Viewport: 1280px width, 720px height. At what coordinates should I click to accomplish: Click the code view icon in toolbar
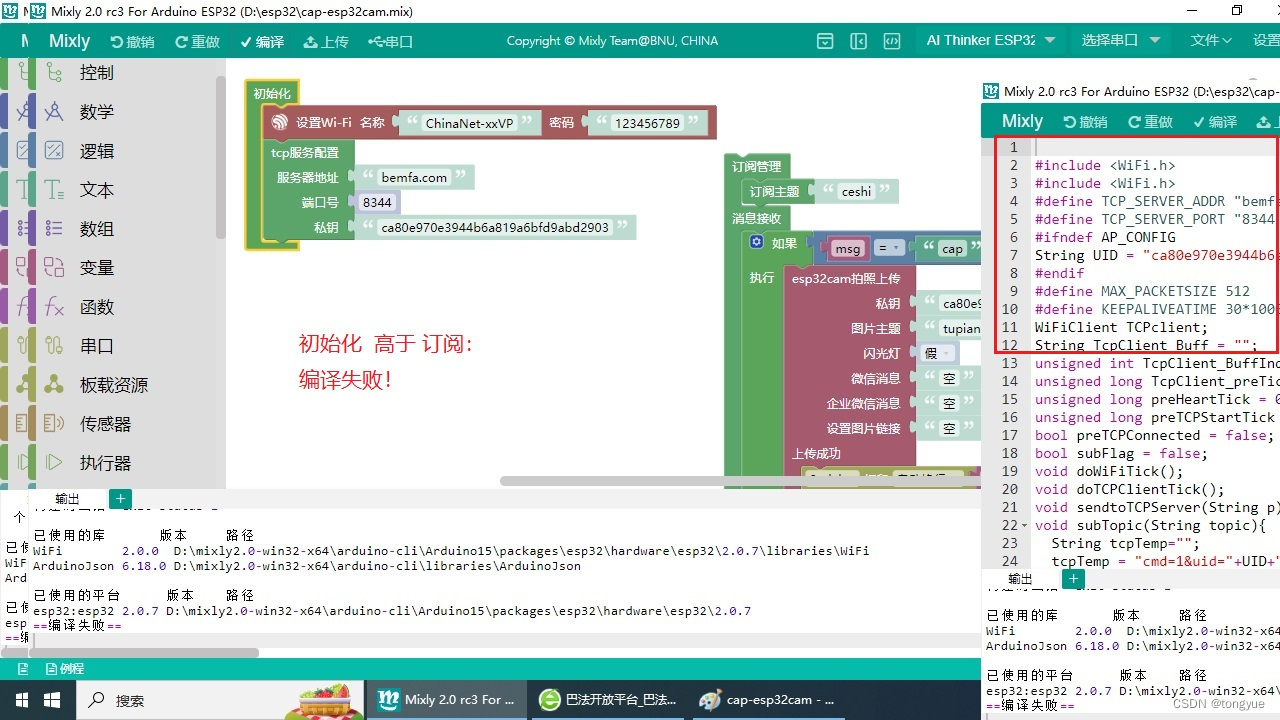pyautogui.click(x=891, y=41)
